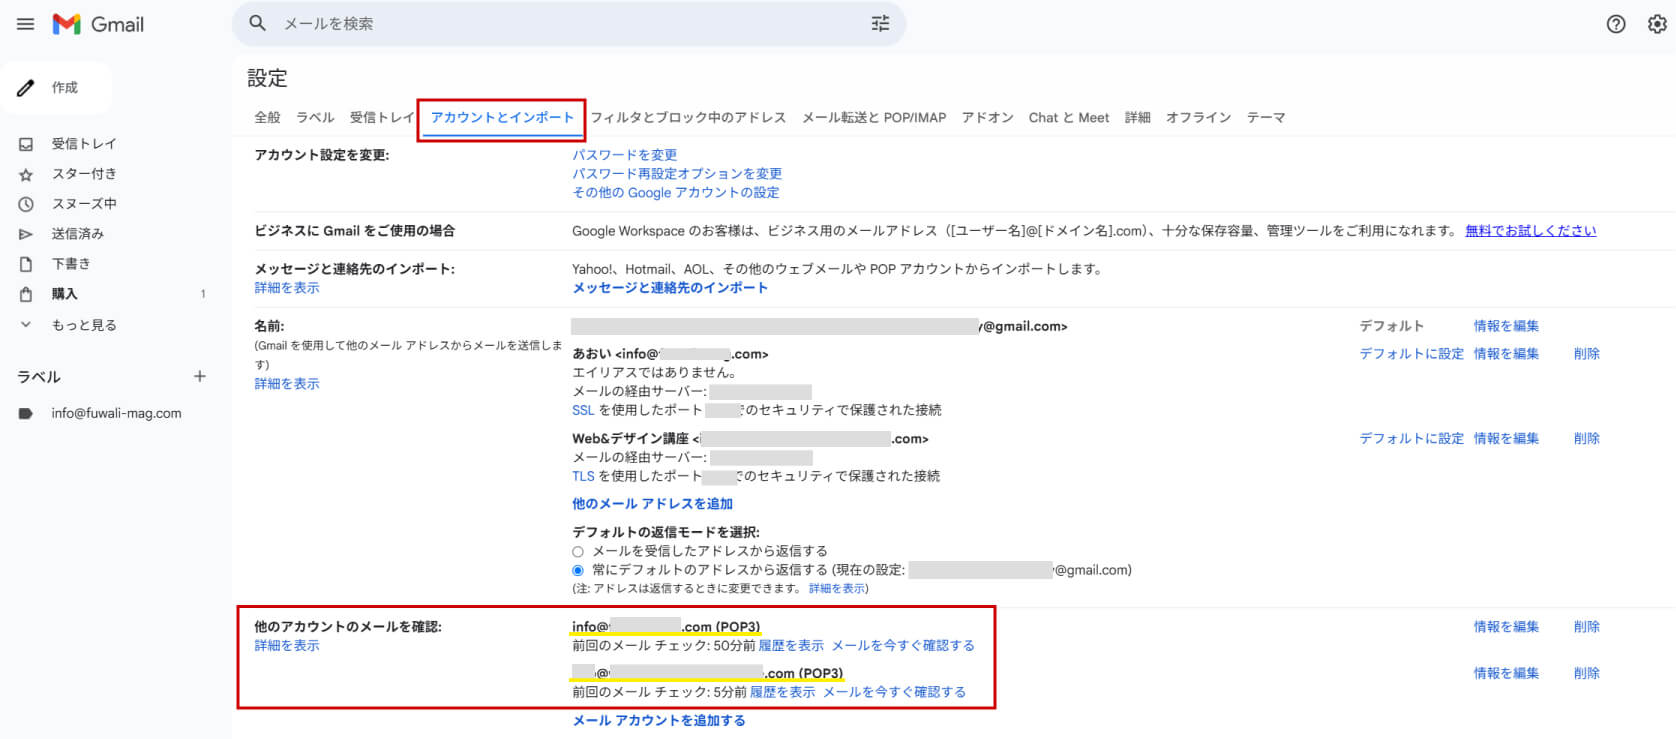Expand もっと見る in the sidebar

[83, 325]
